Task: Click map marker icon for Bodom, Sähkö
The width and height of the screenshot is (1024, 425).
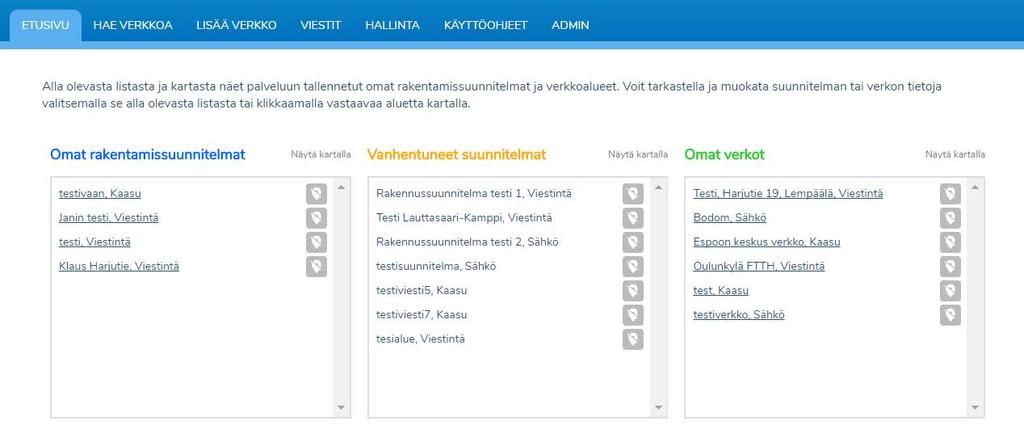Action: [950, 217]
